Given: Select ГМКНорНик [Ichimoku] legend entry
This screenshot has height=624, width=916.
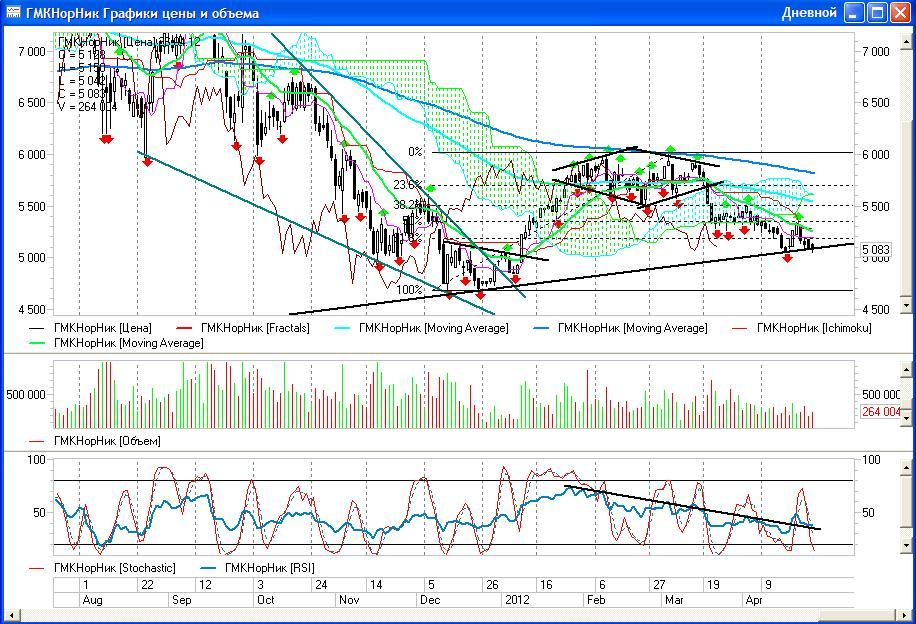Looking at the screenshot, I should point(802,328).
